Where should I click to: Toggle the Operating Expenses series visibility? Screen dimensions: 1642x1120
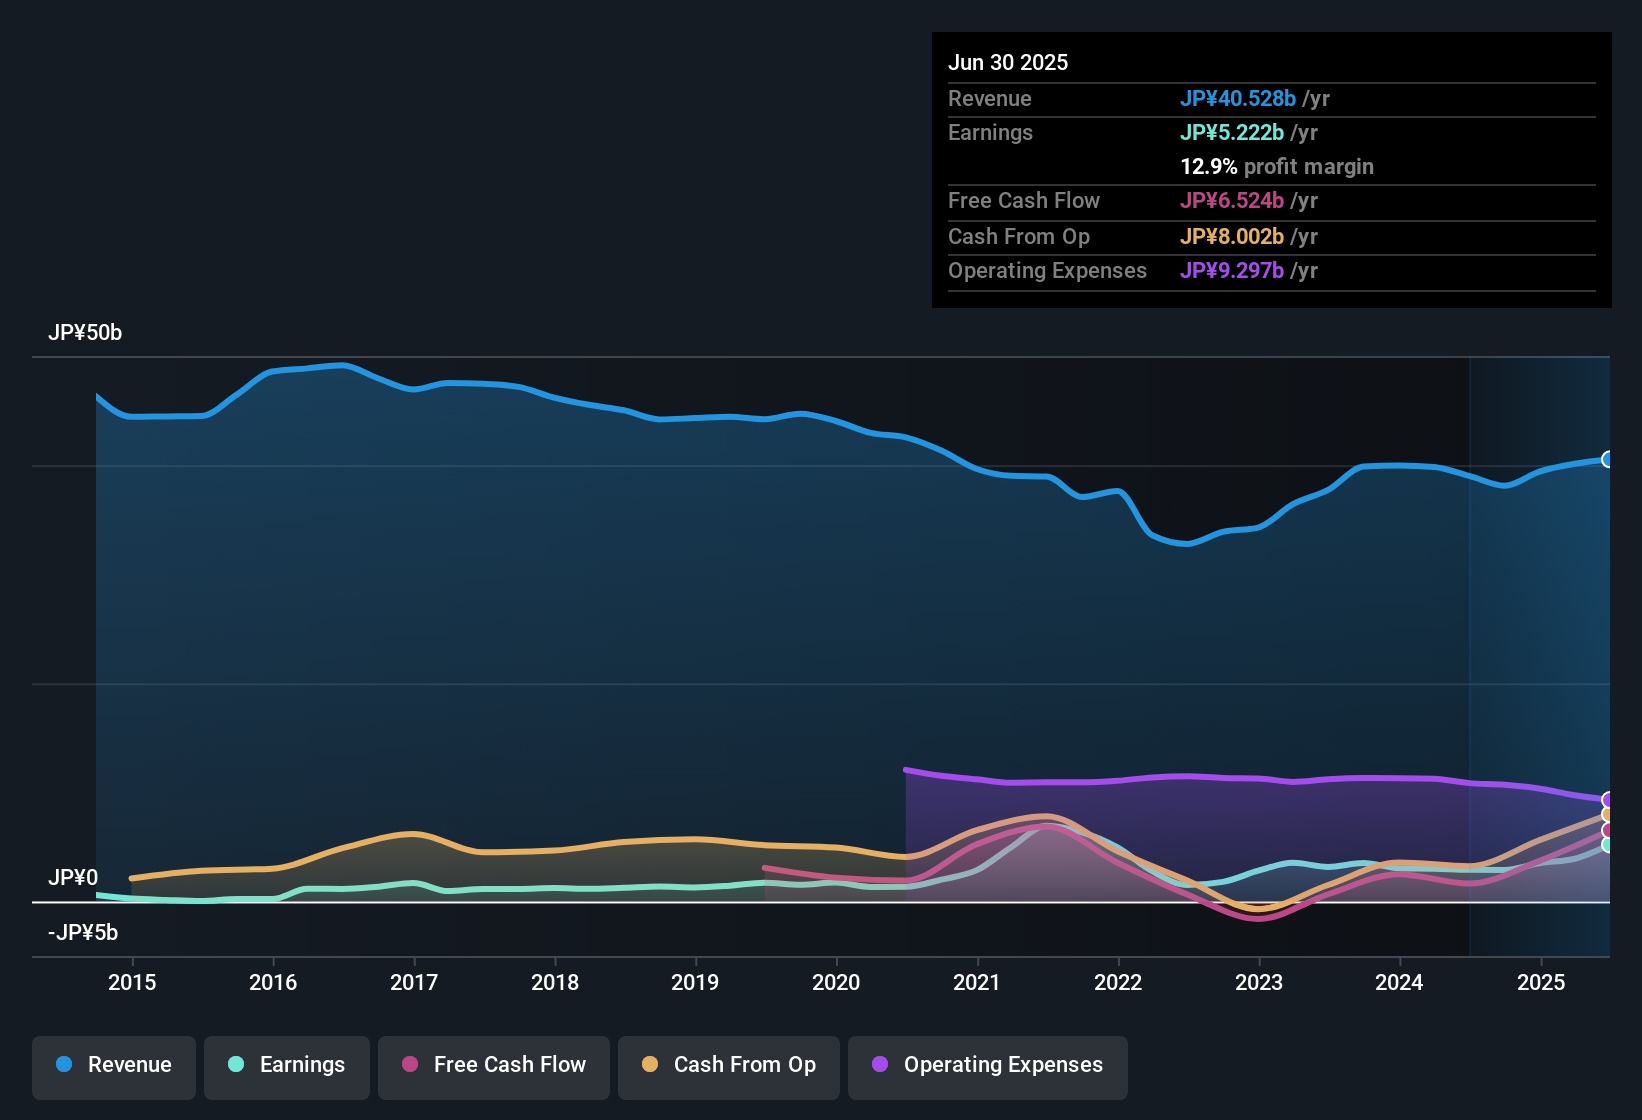987,1066
